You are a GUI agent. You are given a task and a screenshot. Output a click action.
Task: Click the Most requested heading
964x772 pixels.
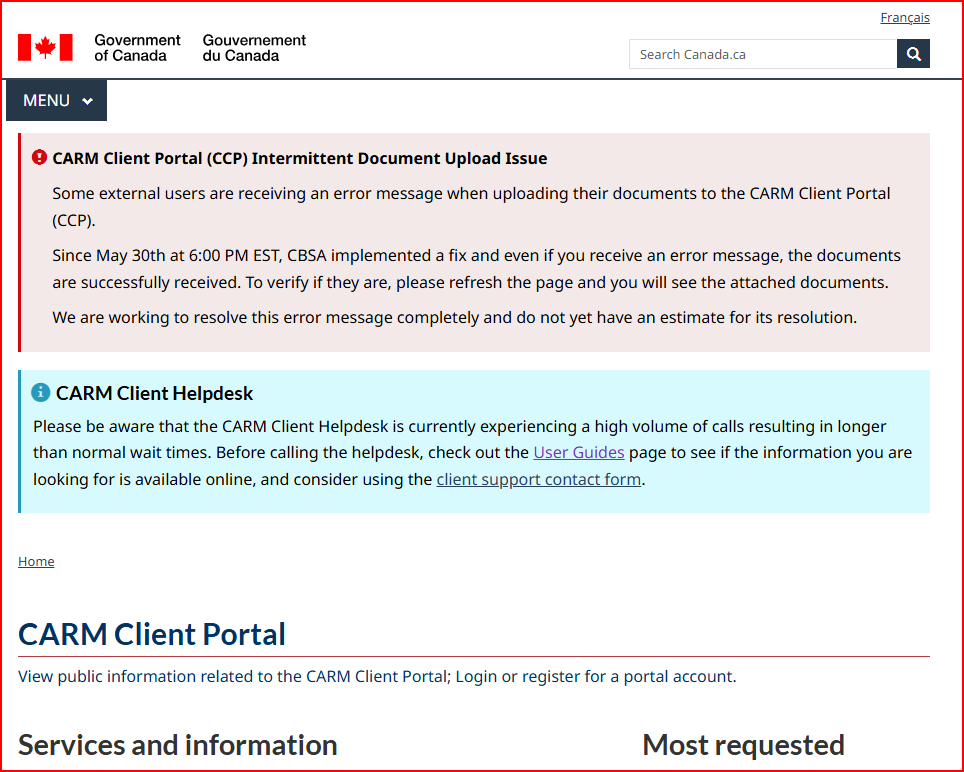pyautogui.click(x=743, y=745)
